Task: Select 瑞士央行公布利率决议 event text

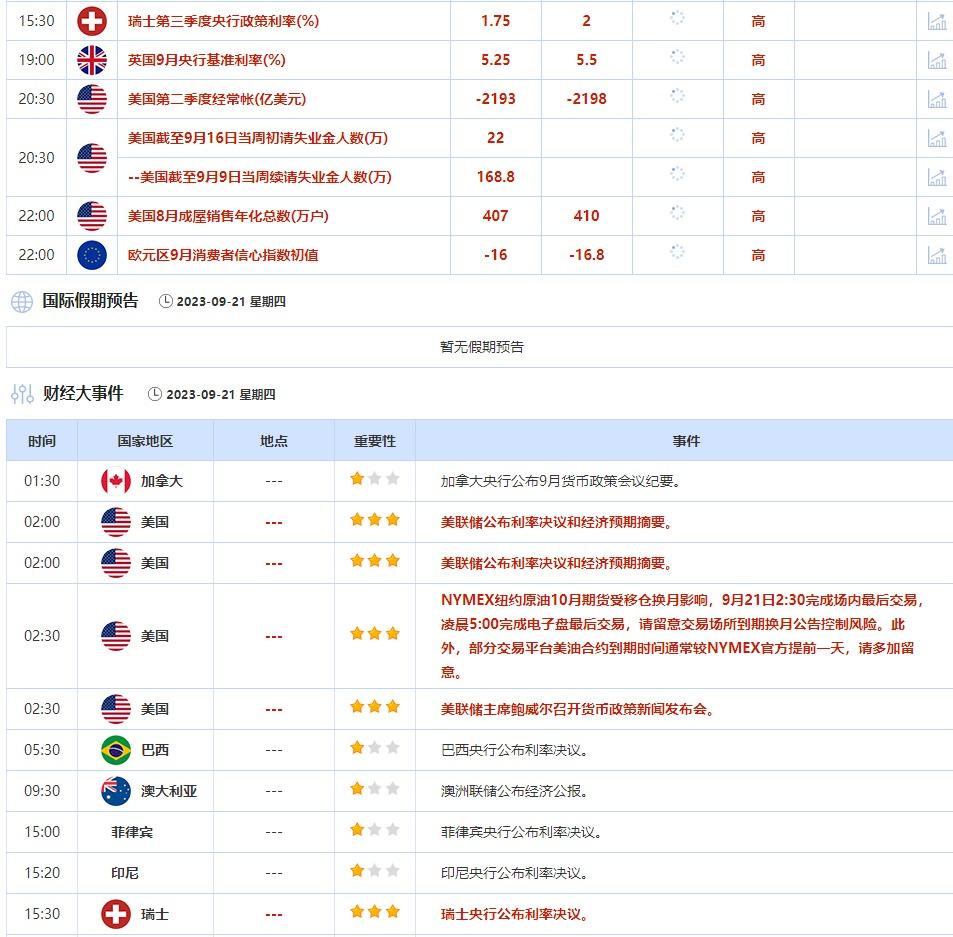Action: point(514,914)
